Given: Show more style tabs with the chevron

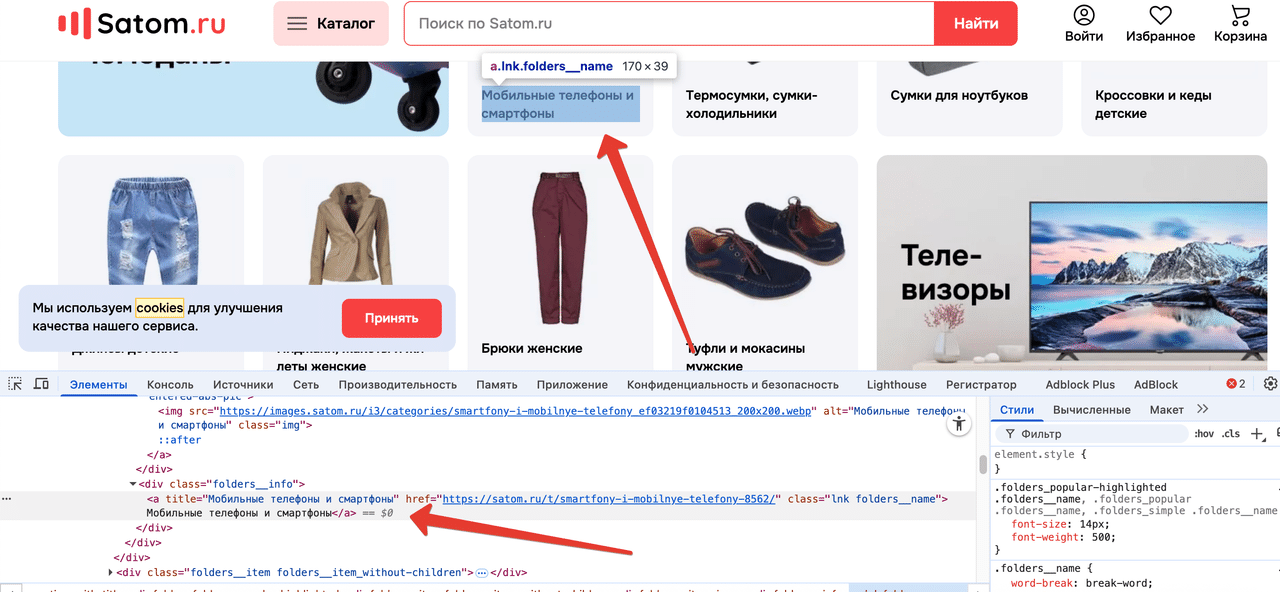Looking at the screenshot, I should tap(1202, 409).
